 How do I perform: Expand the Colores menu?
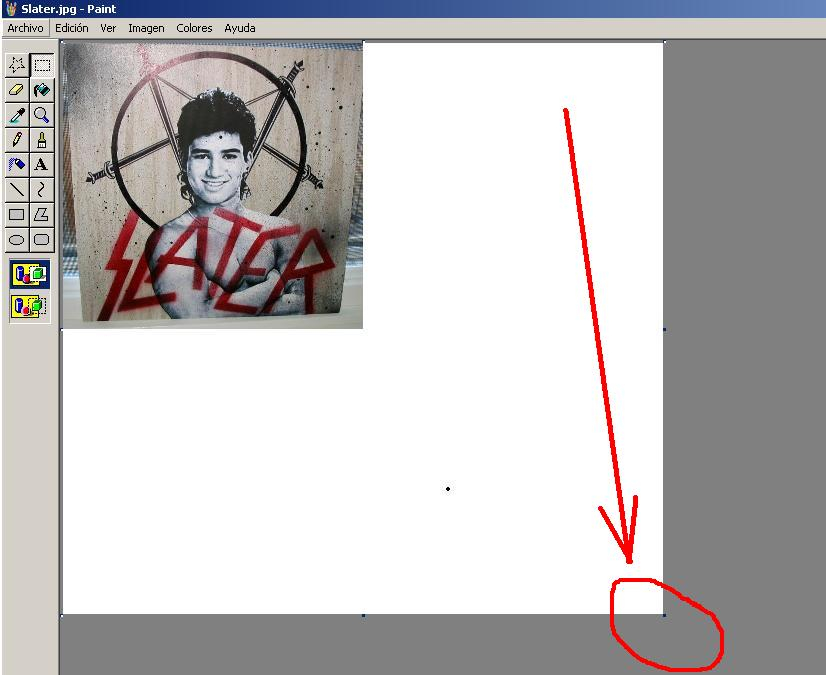pyautogui.click(x=194, y=28)
